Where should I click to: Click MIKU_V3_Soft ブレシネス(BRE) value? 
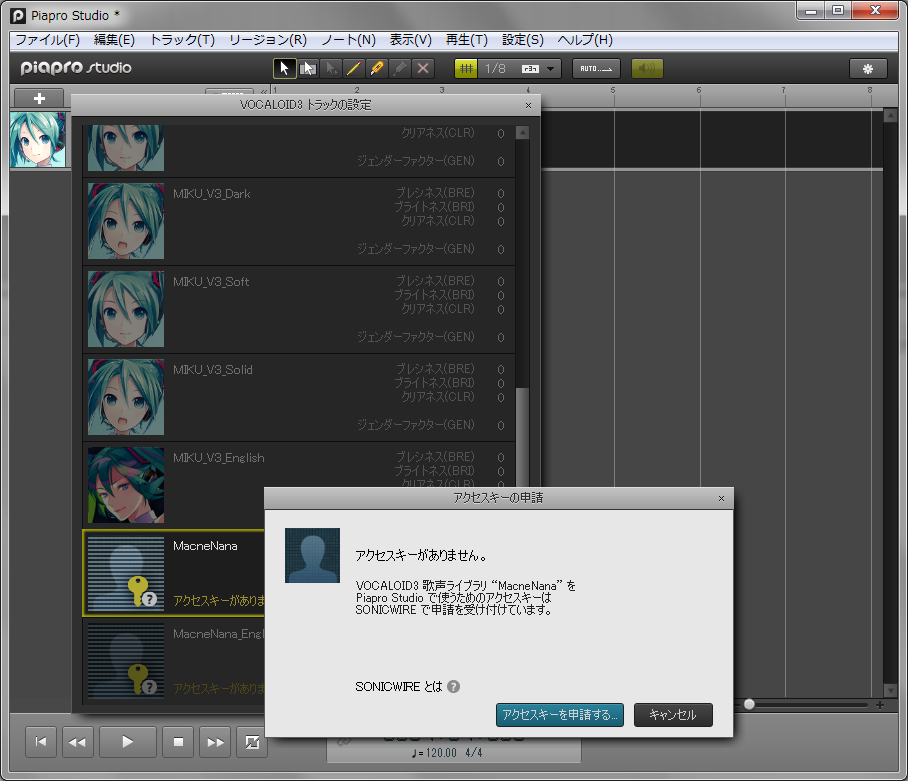tap(501, 281)
